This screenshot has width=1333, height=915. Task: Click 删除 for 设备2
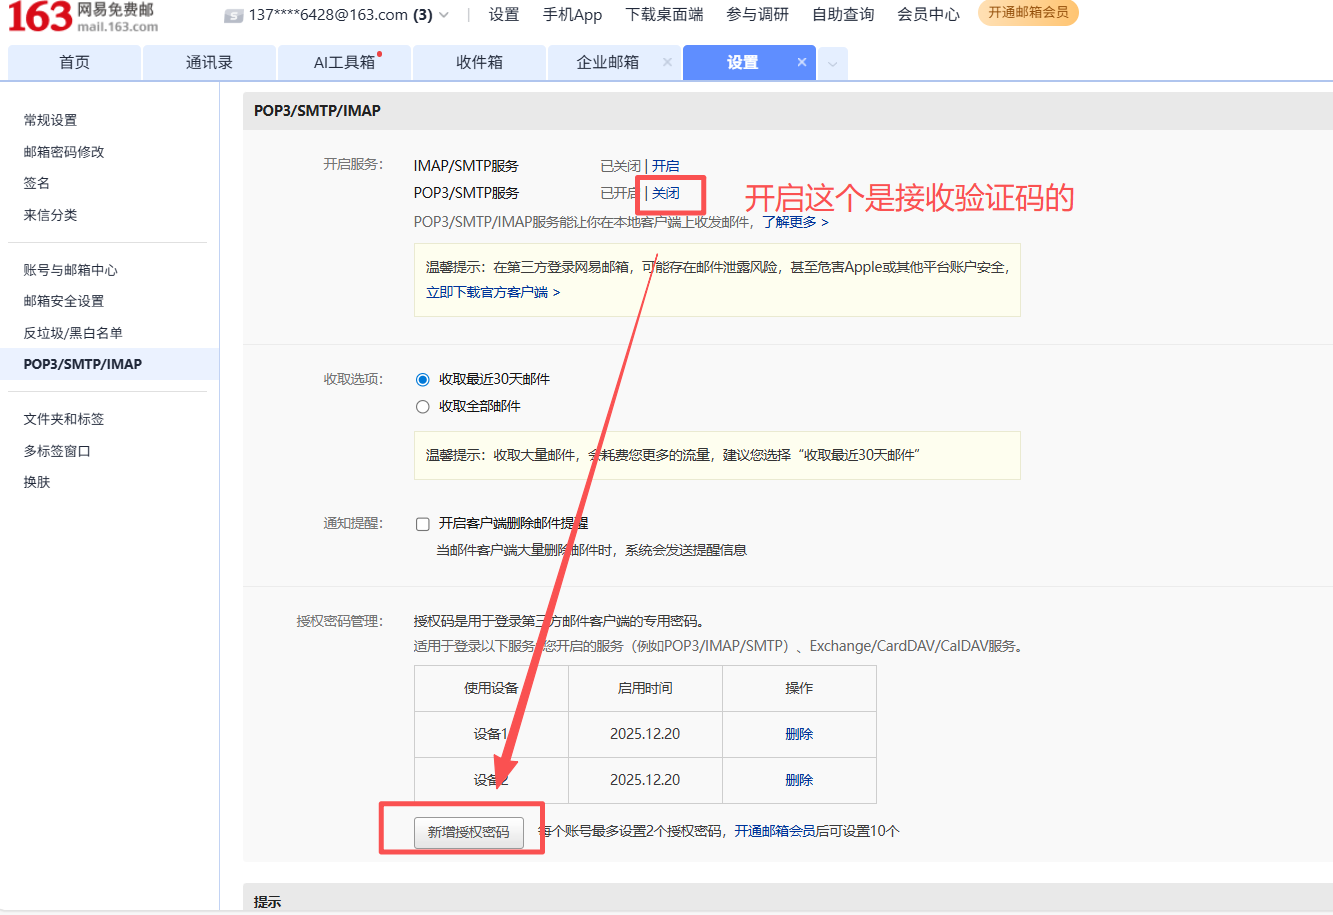[x=799, y=780]
